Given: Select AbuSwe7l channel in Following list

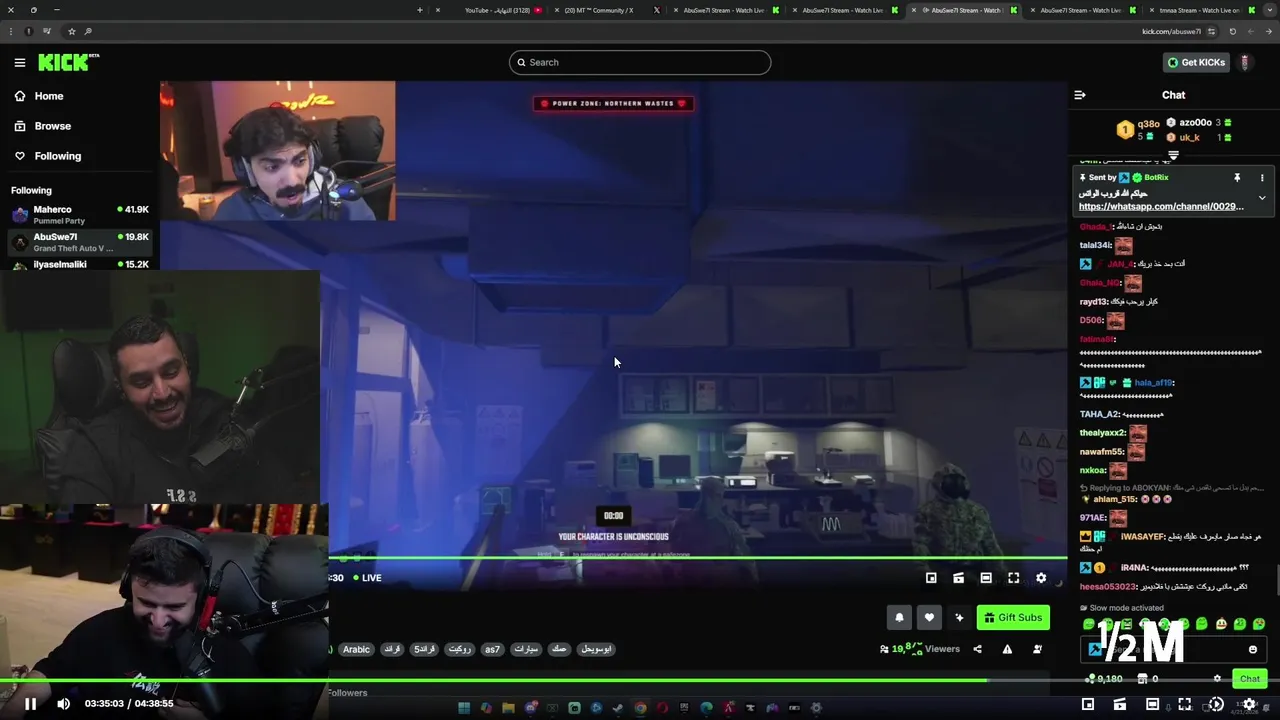Looking at the screenshot, I should [x=80, y=242].
